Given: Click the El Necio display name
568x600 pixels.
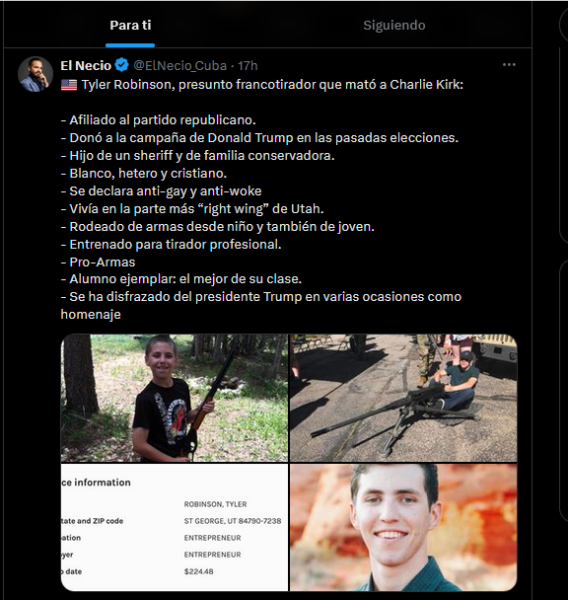Looking at the screenshot, I should [86, 66].
